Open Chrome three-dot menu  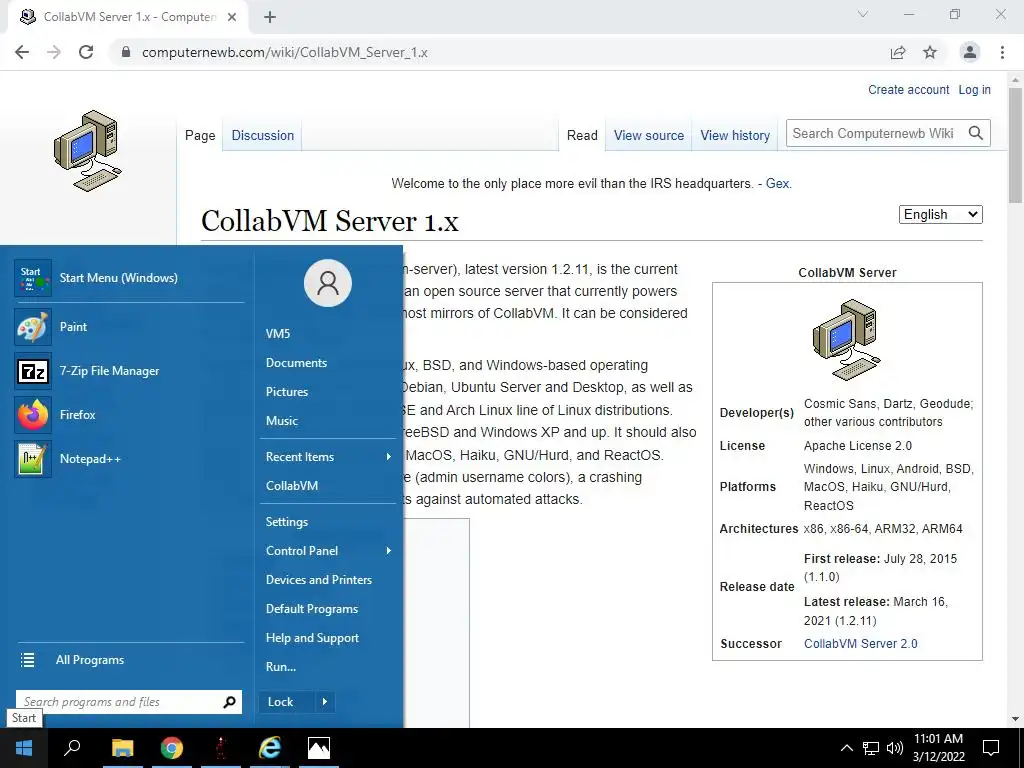point(1002,52)
